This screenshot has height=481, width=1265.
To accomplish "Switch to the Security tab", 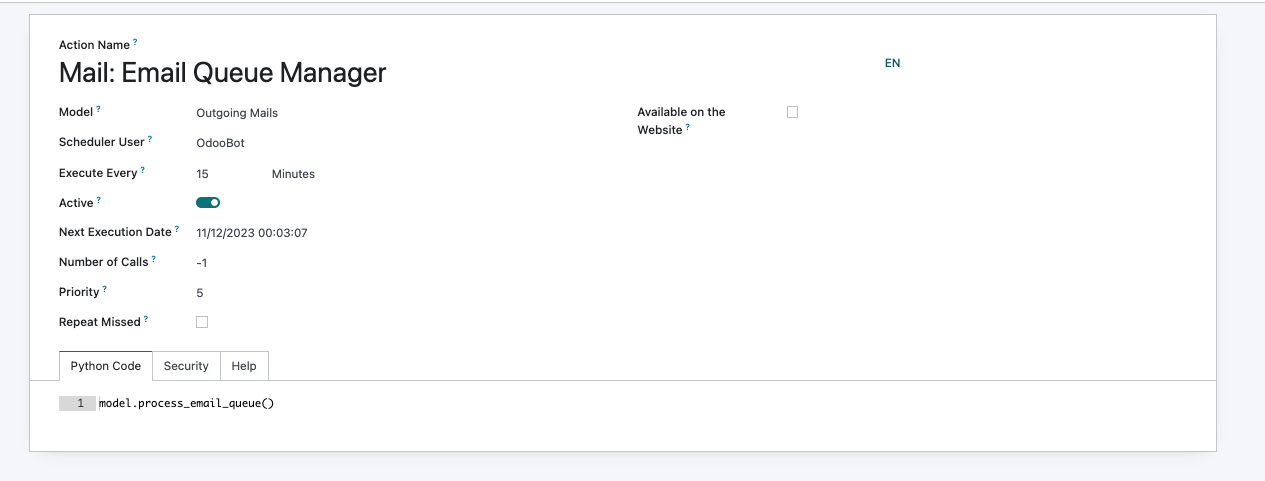I will (186, 366).
